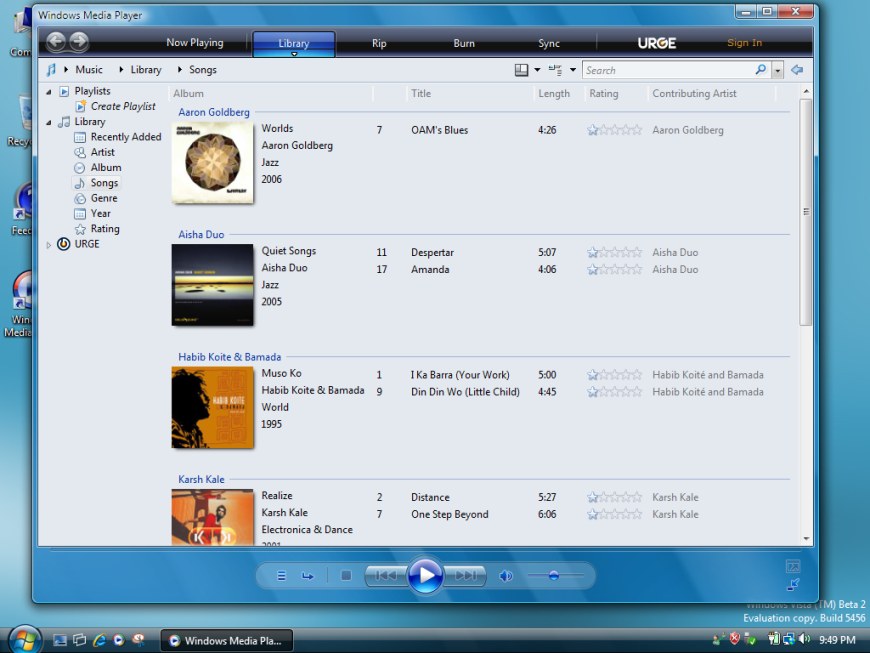The image size is (870, 653).
Task: Open the layout options dropdown arrow
Action: [x=537, y=70]
